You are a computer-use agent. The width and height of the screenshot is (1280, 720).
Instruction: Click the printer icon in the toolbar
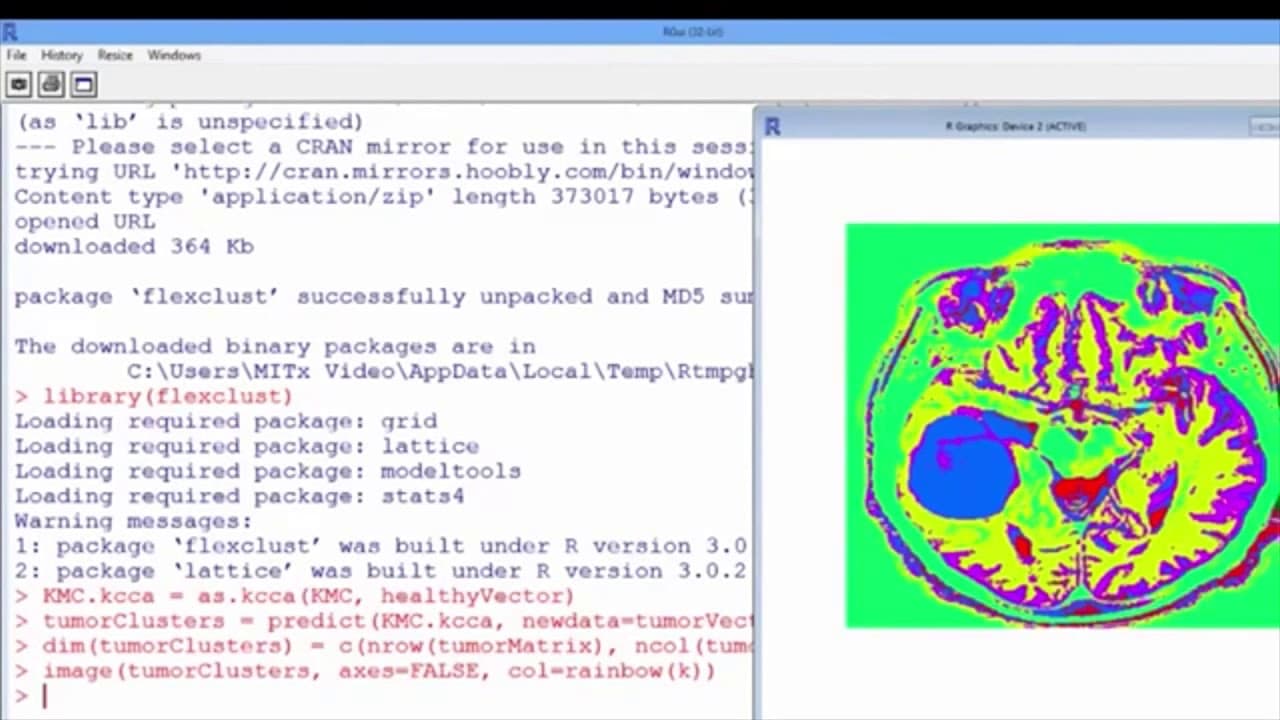[x=51, y=85]
